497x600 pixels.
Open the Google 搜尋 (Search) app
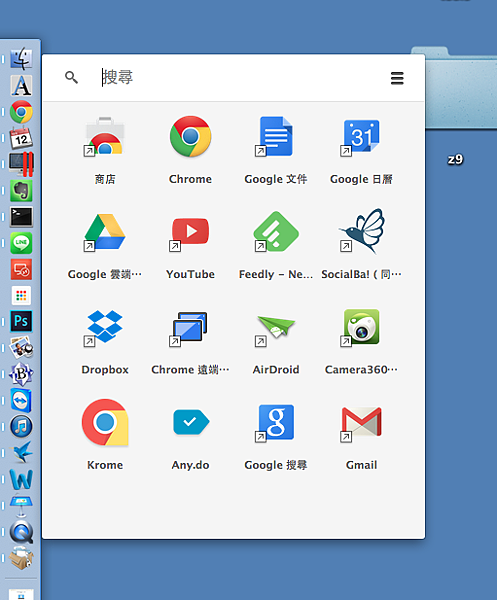click(275, 422)
